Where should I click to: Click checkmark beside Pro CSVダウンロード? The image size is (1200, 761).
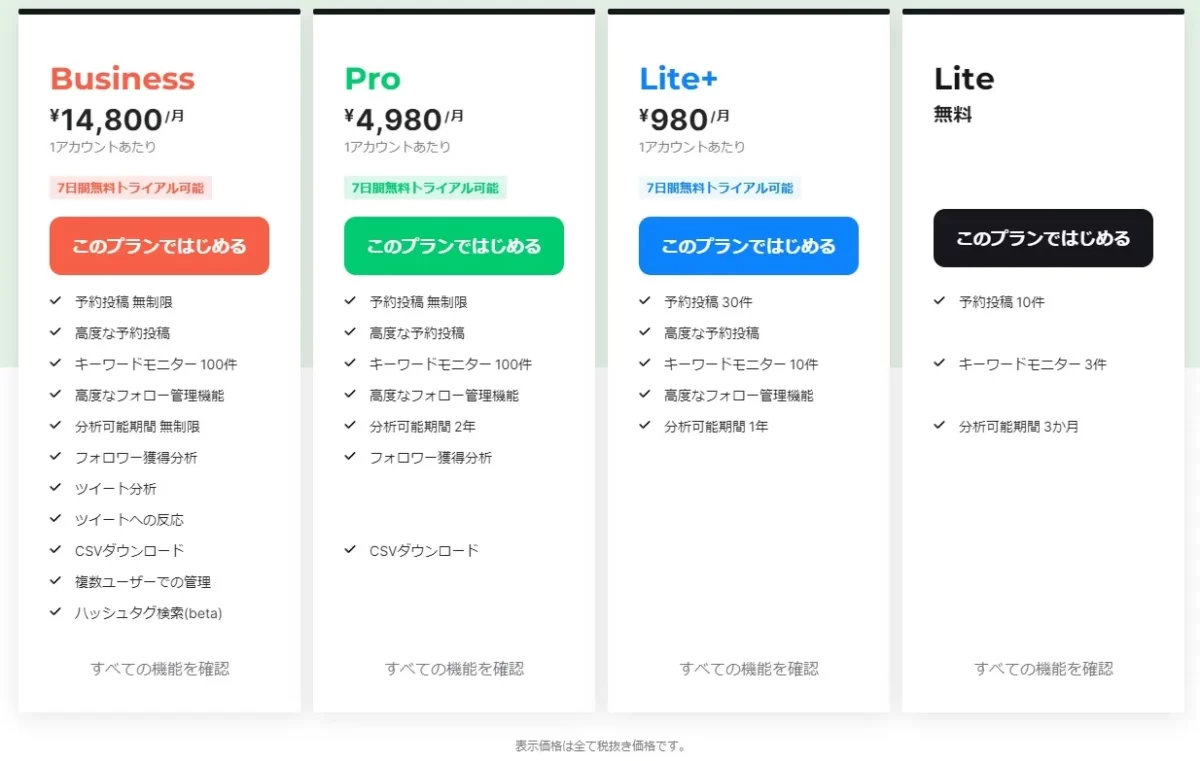pos(350,550)
